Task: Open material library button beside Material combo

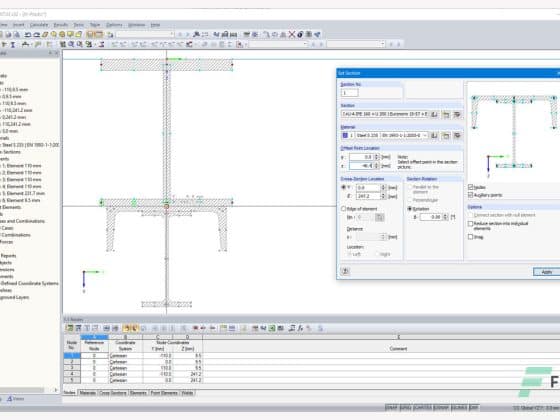Action: (434, 135)
